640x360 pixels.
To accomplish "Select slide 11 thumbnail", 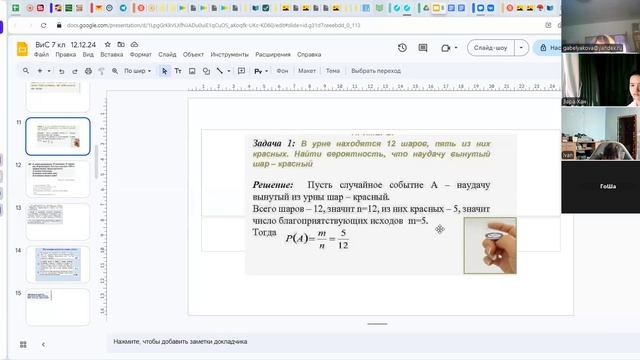I will [x=58, y=136].
